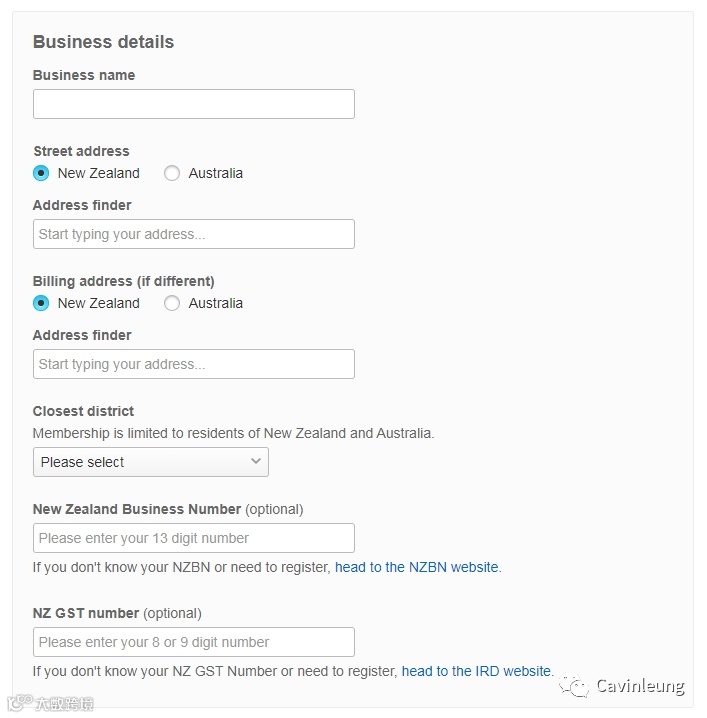Select New Zealand under Street address
Screen dimensions: 707x718
click(41, 173)
